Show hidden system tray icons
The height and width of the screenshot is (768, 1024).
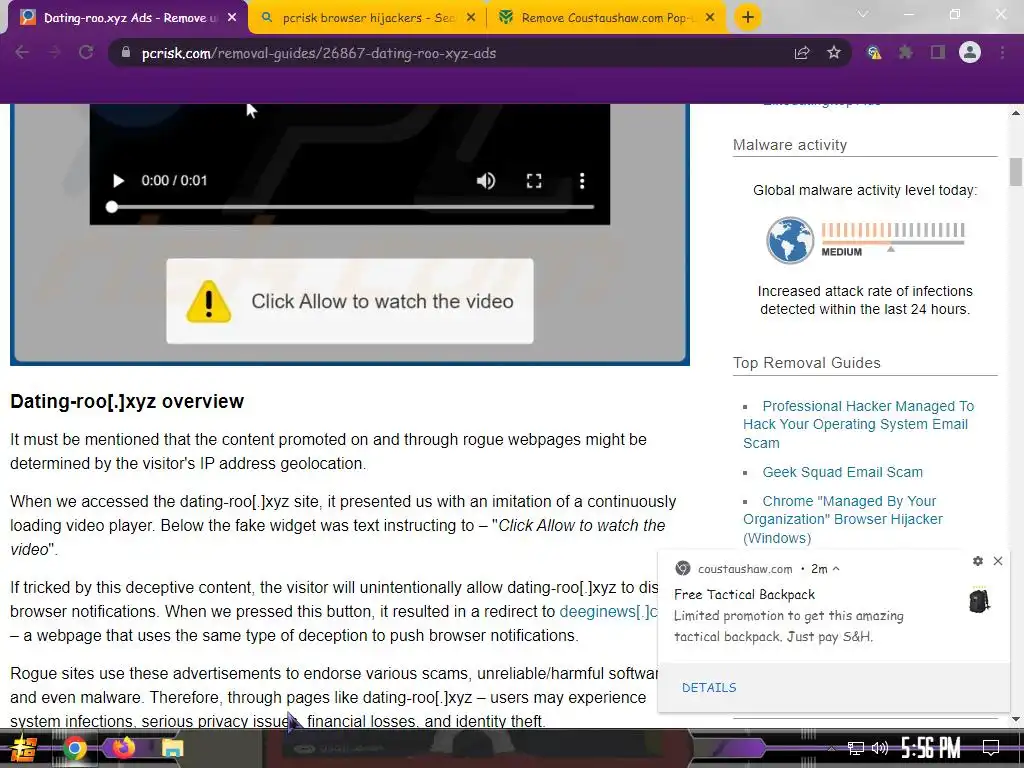pos(831,748)
